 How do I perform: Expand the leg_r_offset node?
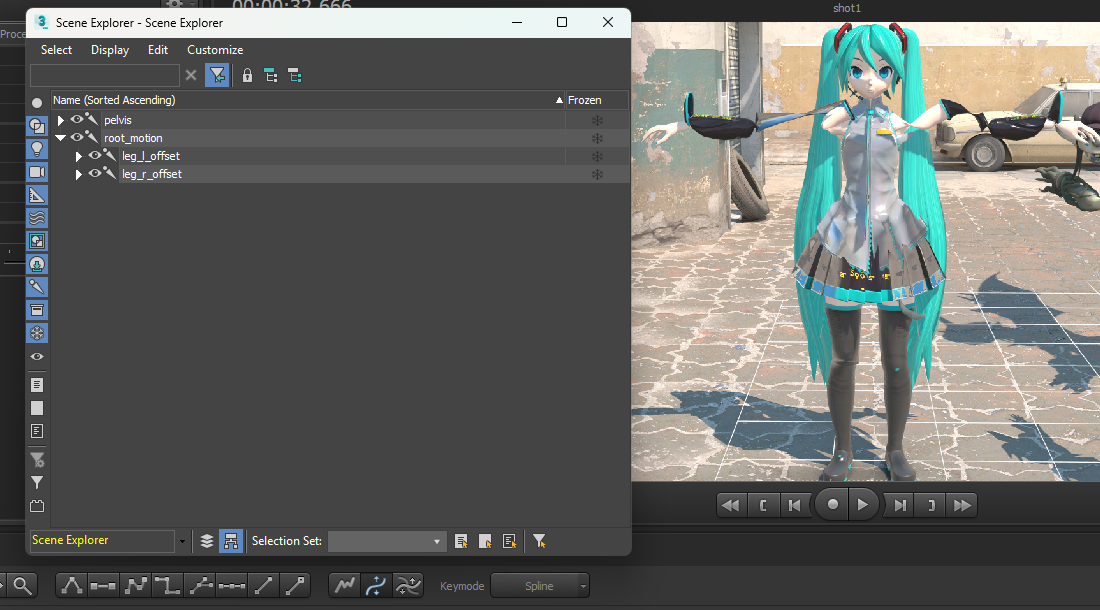point(79,175)
